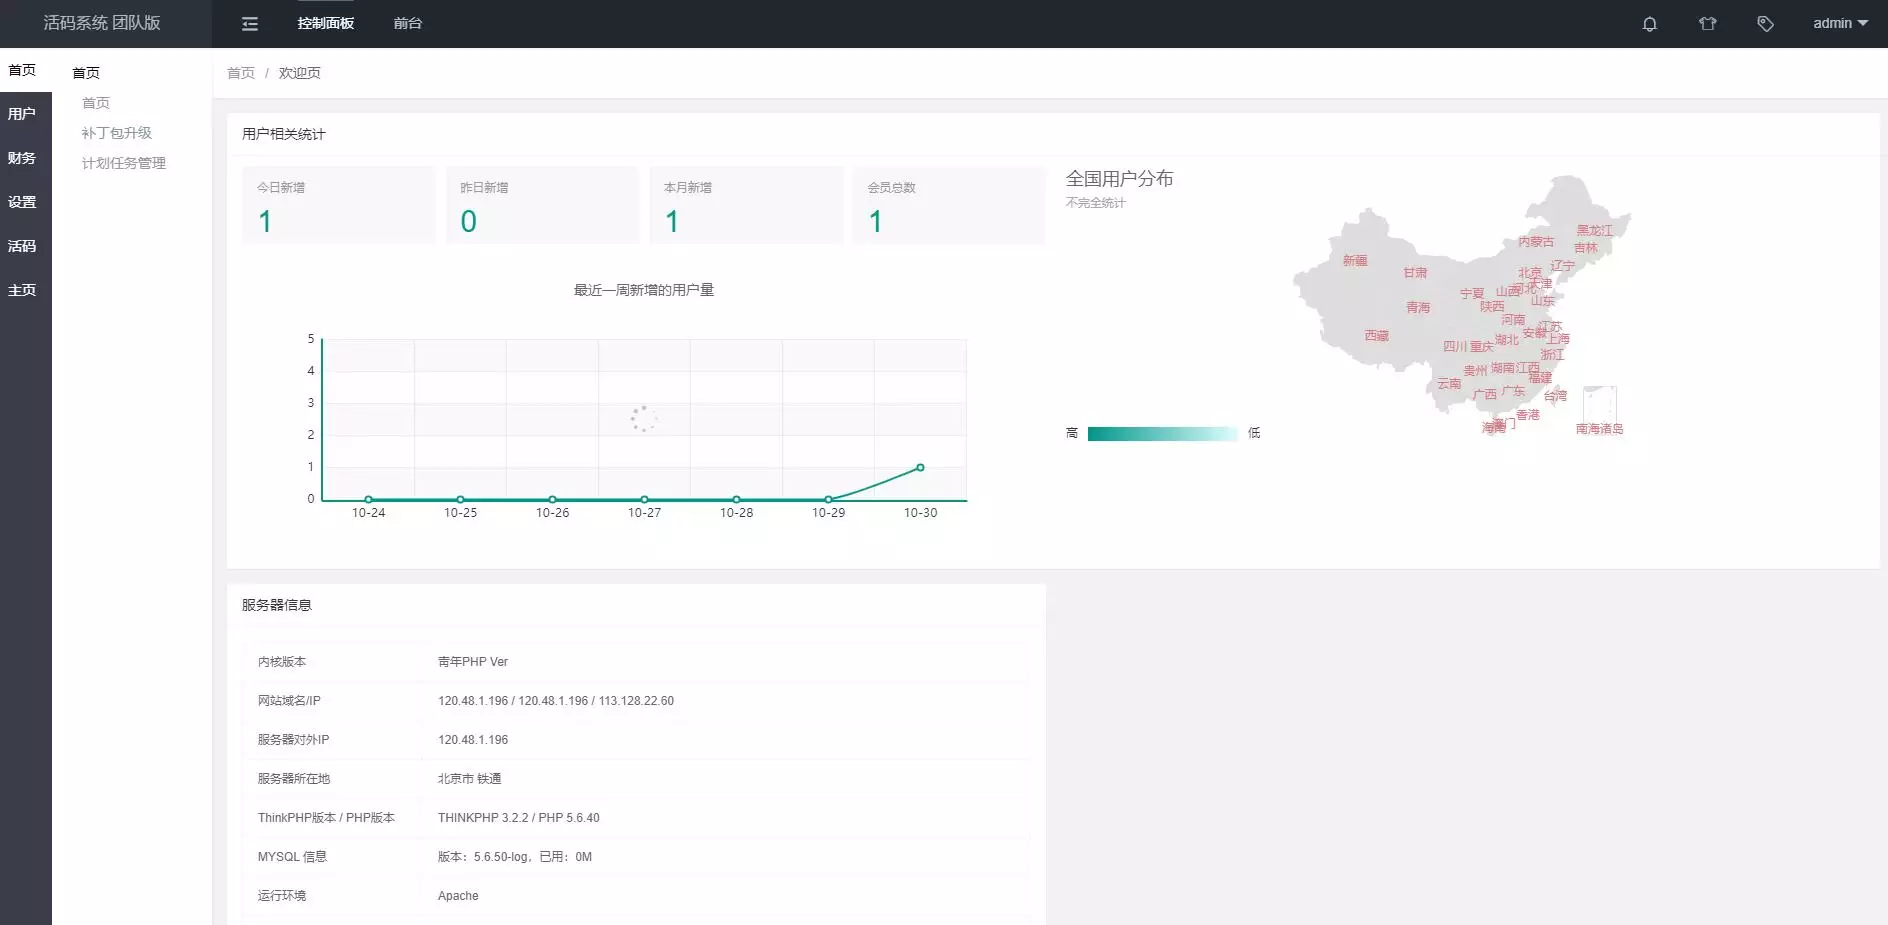Click the 会员总数 statistic card

[x=948, y=206]
